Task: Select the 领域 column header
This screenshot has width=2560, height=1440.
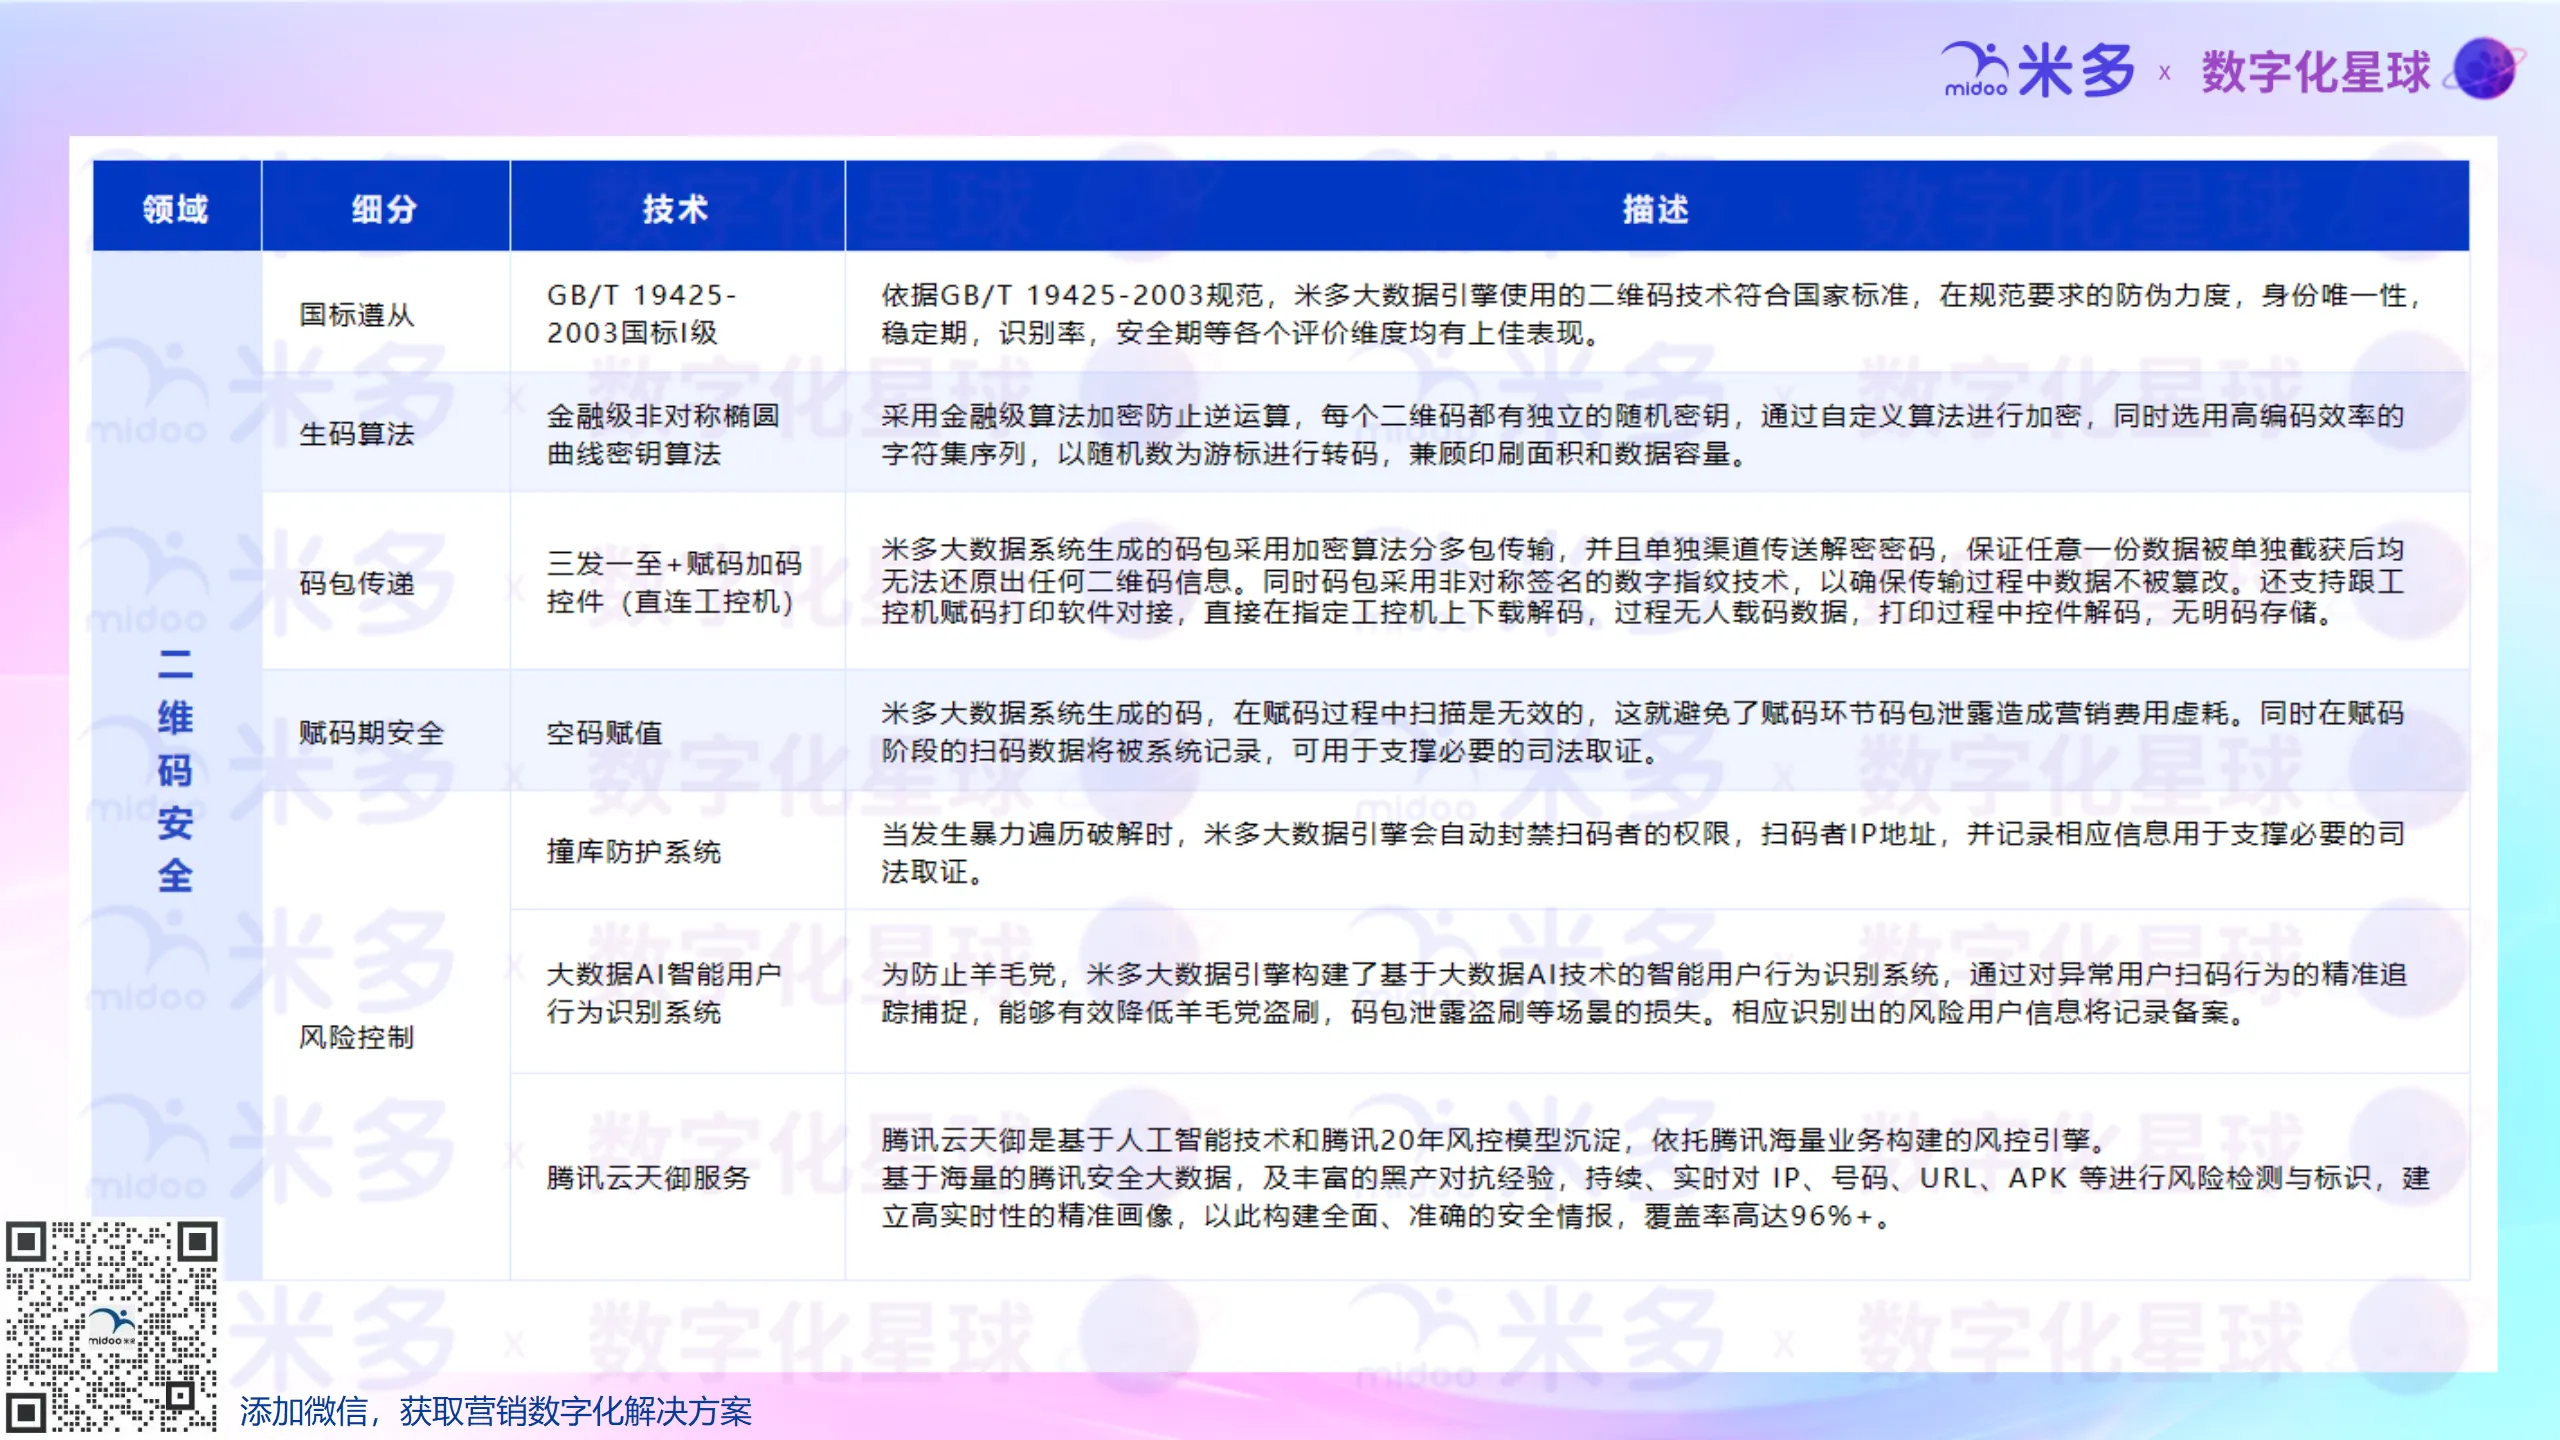Action: coord(176,207)
